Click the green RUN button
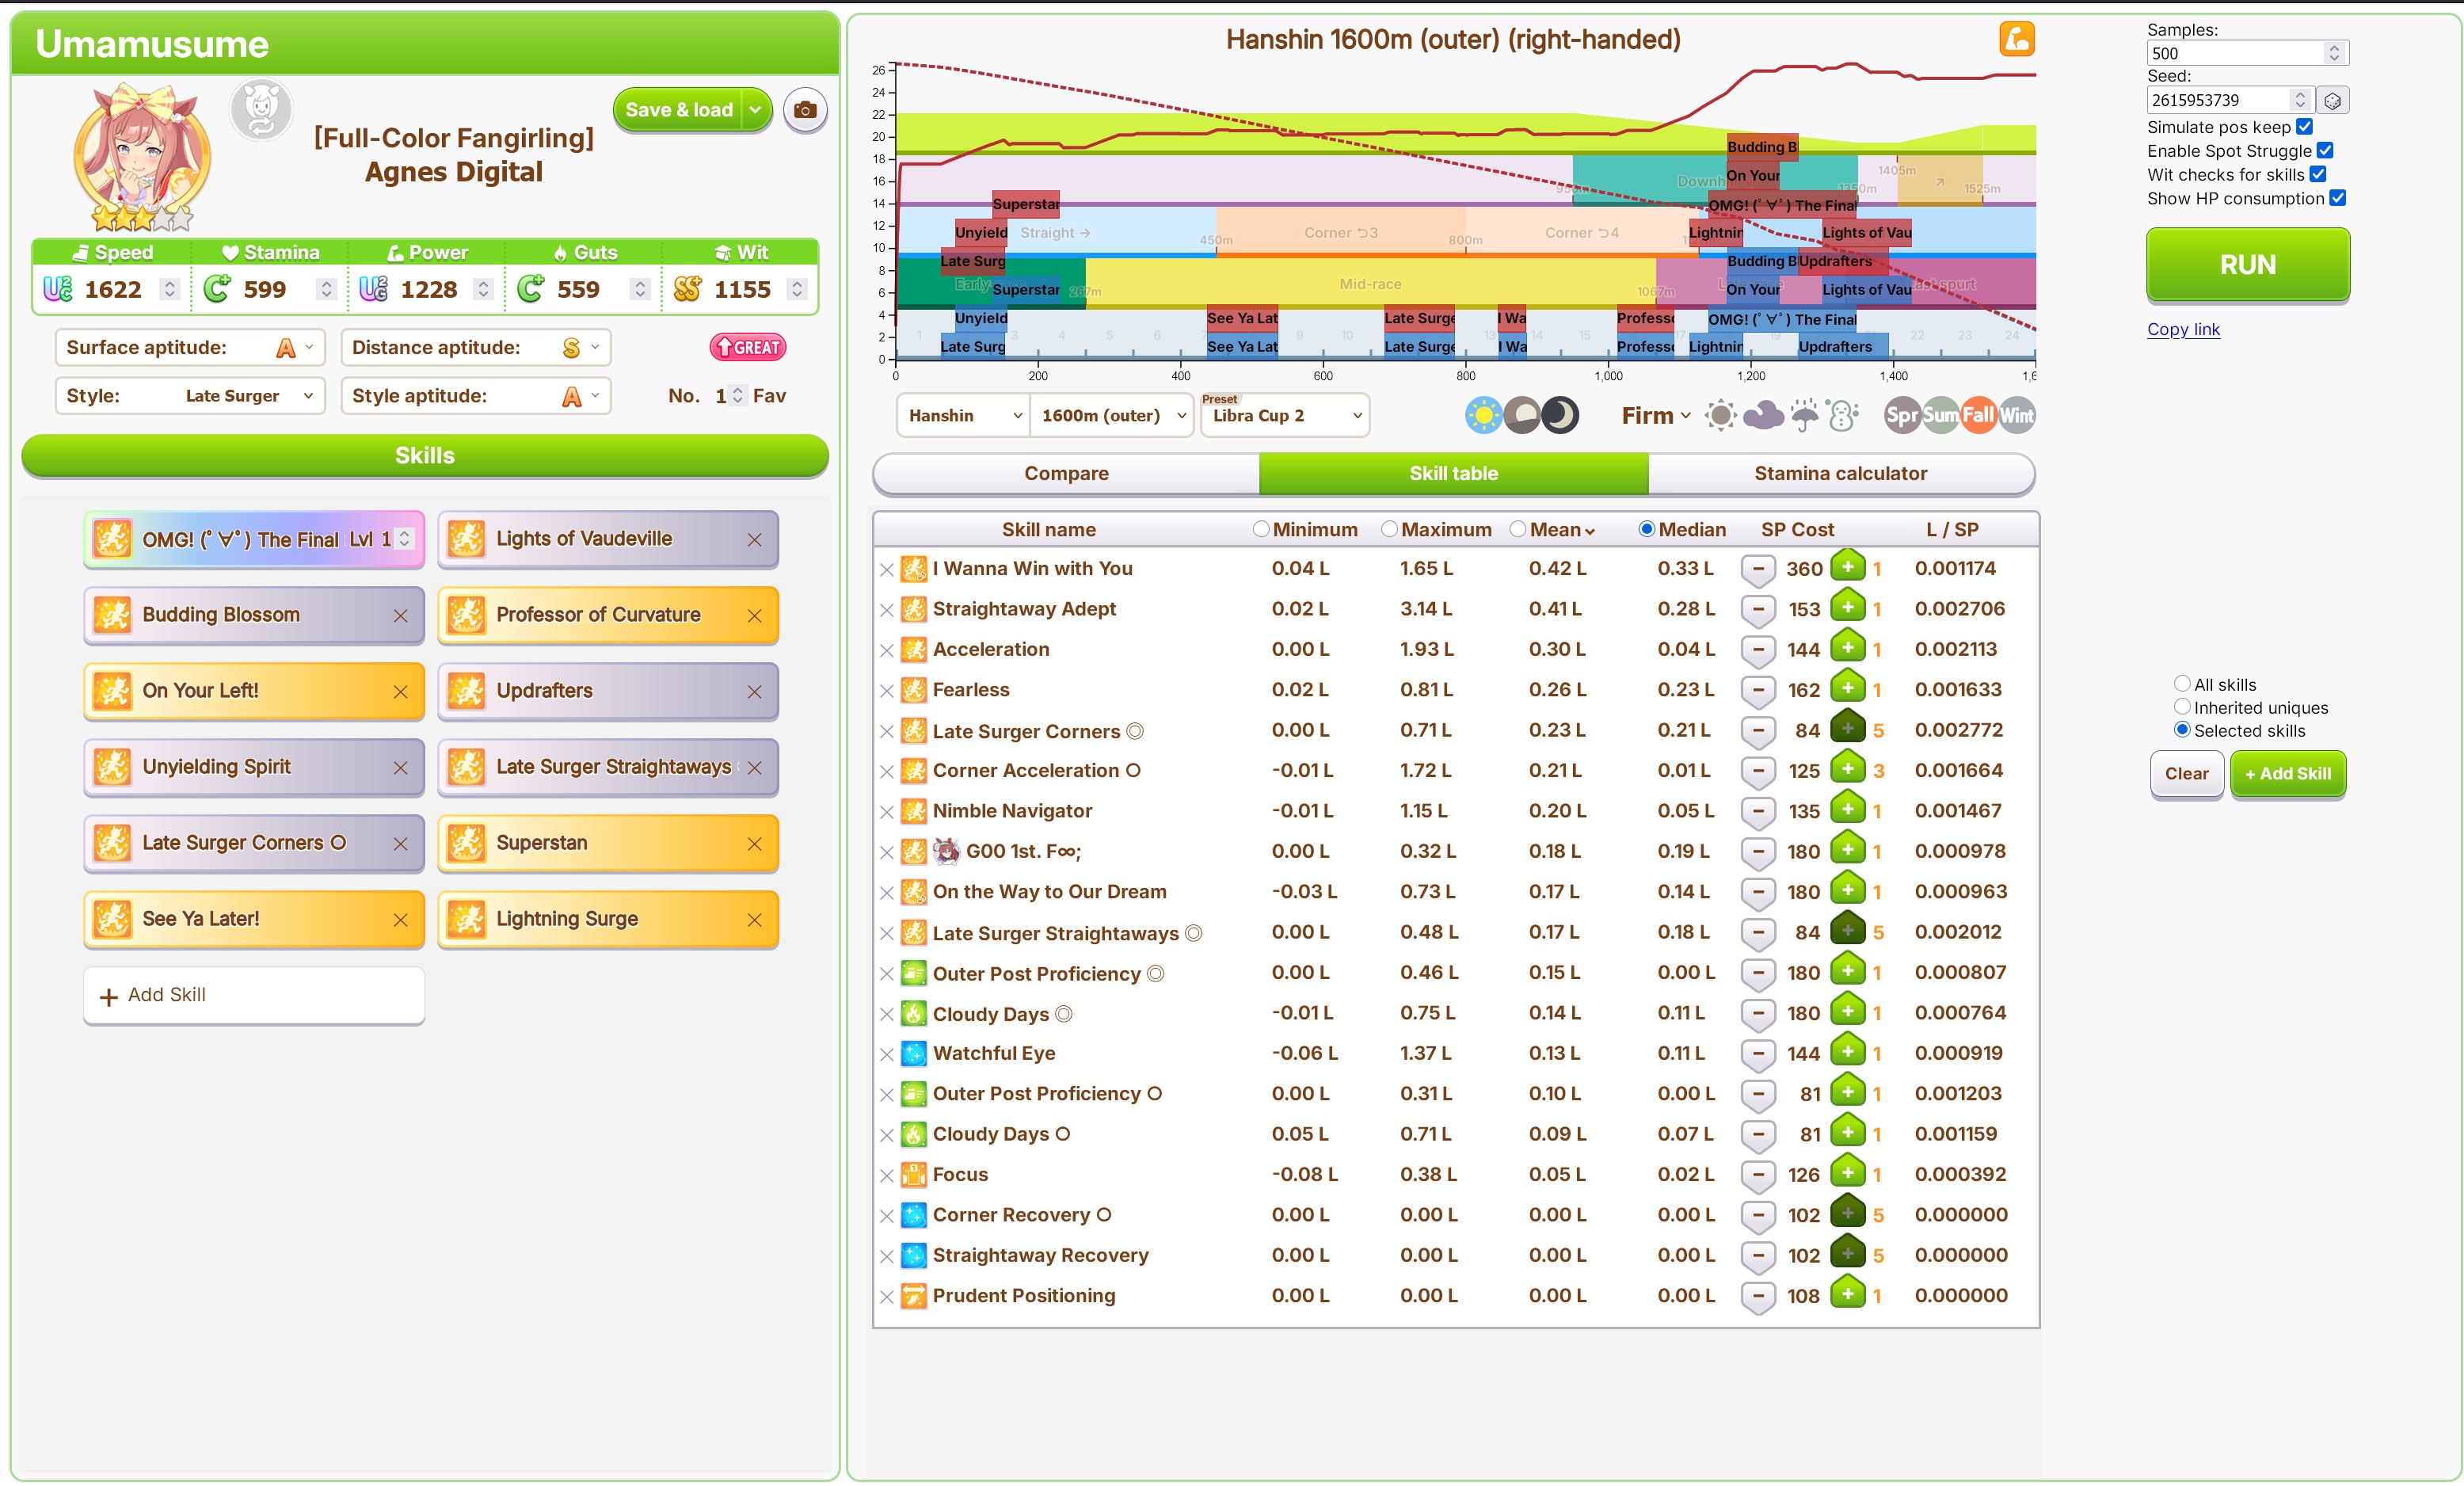This screenshot has height=1486, width=2464. coord(2248,264)
